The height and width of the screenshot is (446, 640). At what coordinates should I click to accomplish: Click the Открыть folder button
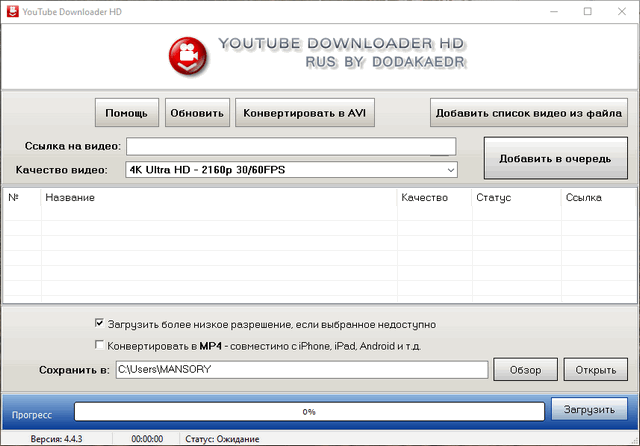click(596, 370)
